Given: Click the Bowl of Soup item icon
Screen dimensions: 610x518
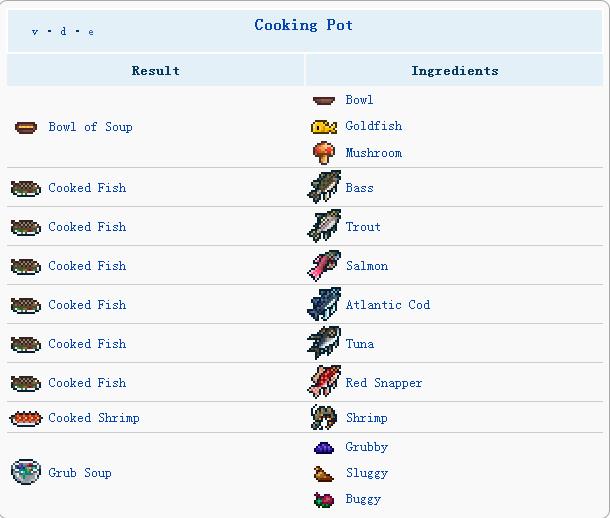Looking at the screenshot, I should 26,127.
